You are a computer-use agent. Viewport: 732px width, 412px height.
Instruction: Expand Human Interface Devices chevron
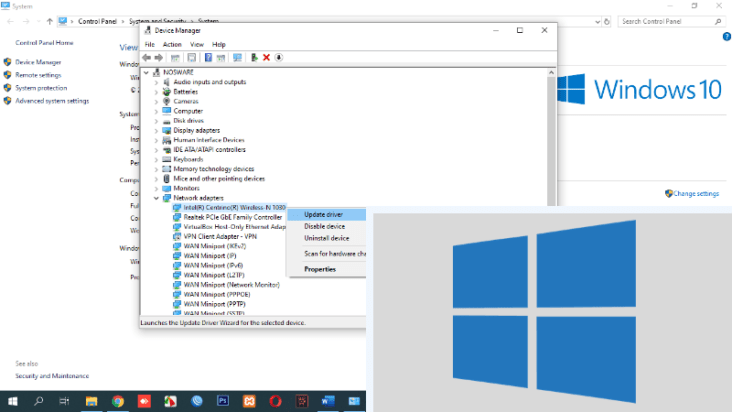tap(156, 140)
